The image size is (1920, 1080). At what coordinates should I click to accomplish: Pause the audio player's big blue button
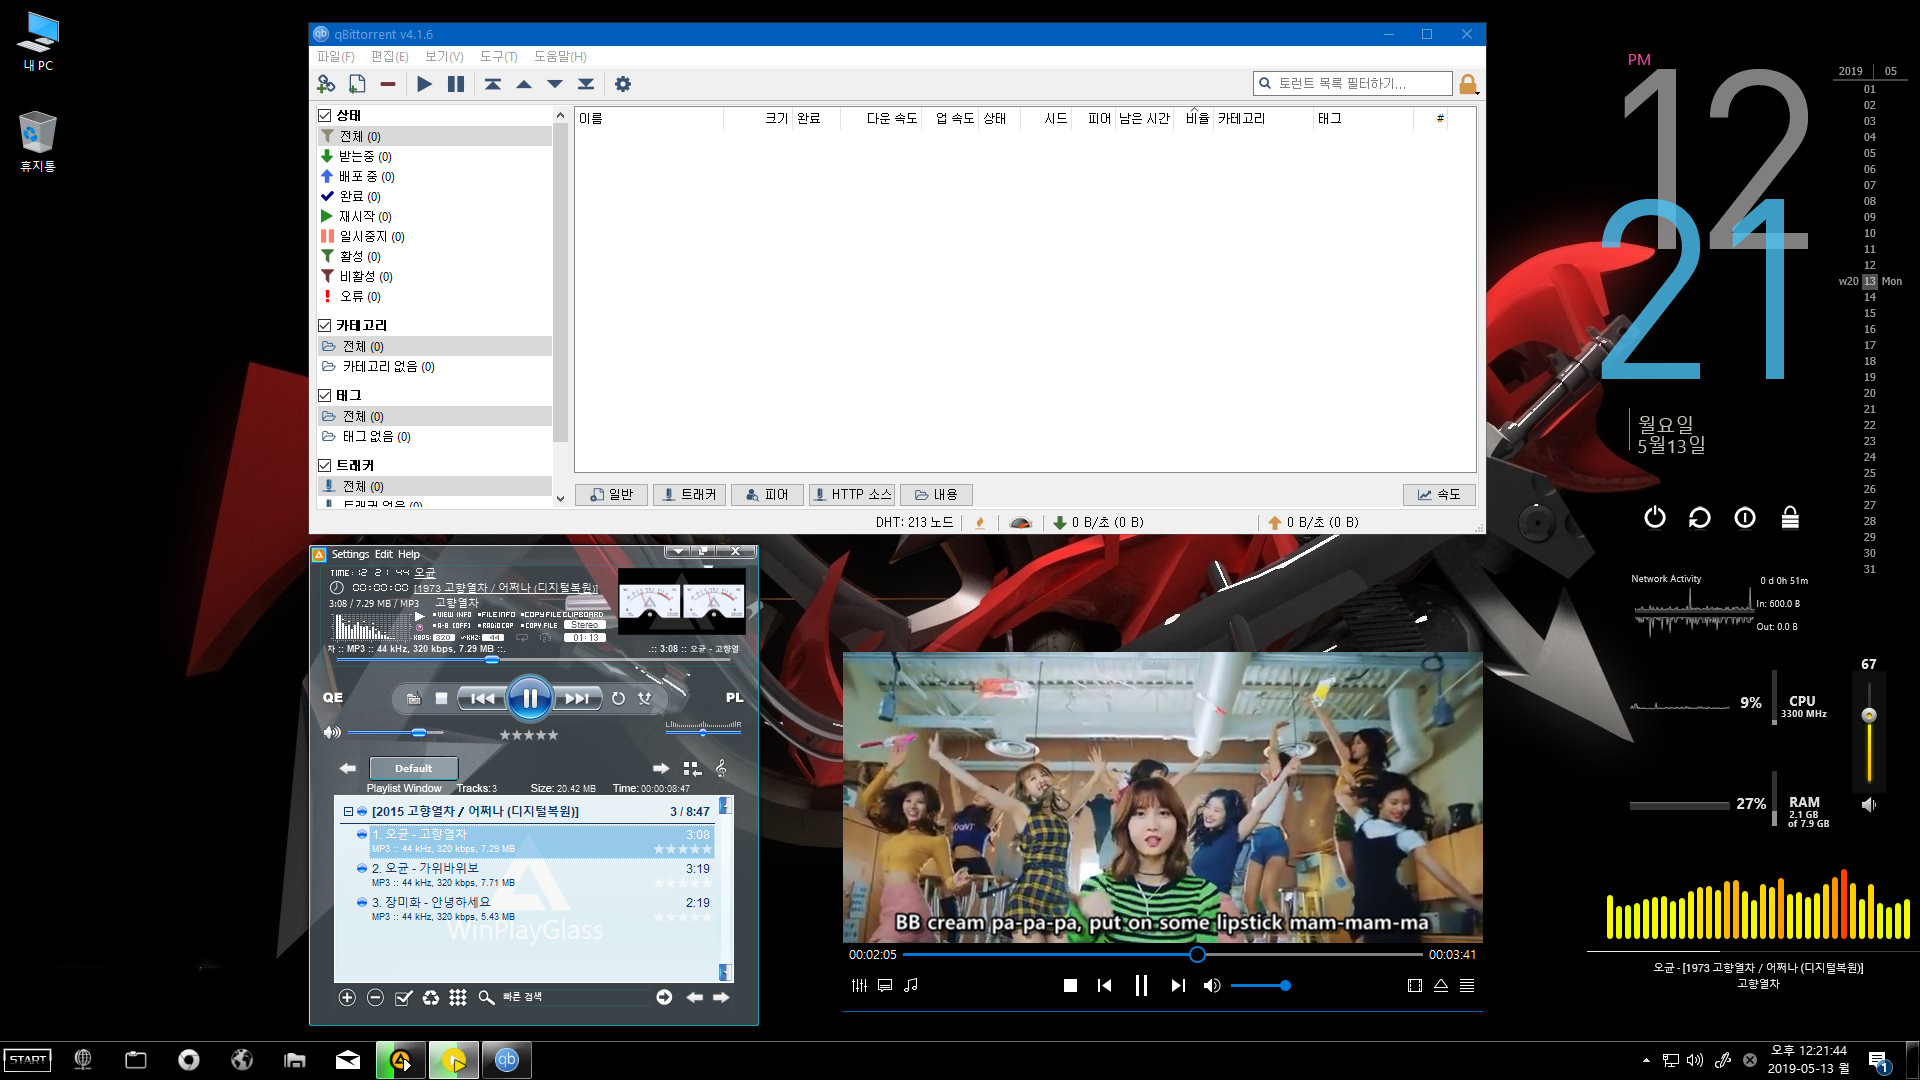(x=530, y=698)
